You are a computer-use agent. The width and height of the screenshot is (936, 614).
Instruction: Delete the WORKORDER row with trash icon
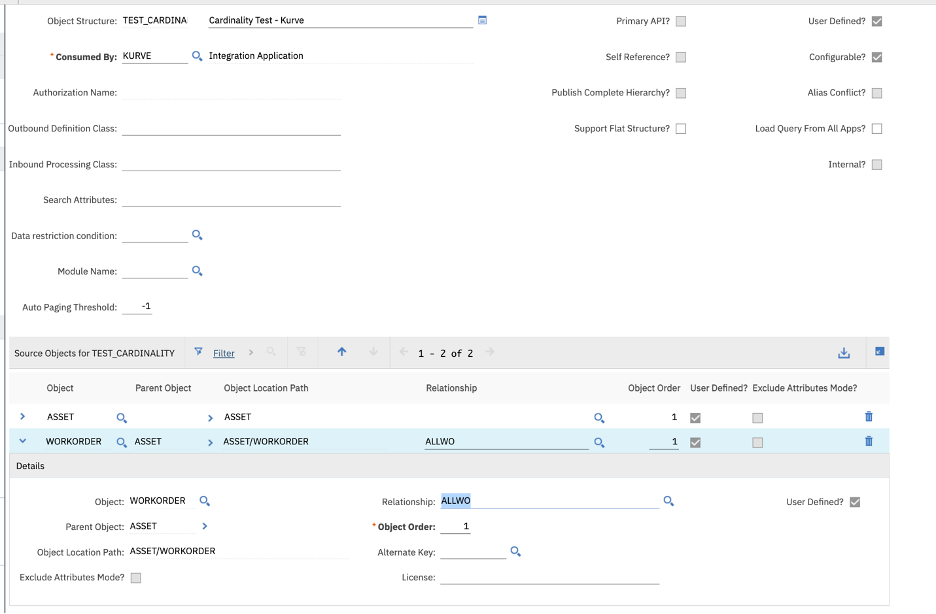click(868, 441)
